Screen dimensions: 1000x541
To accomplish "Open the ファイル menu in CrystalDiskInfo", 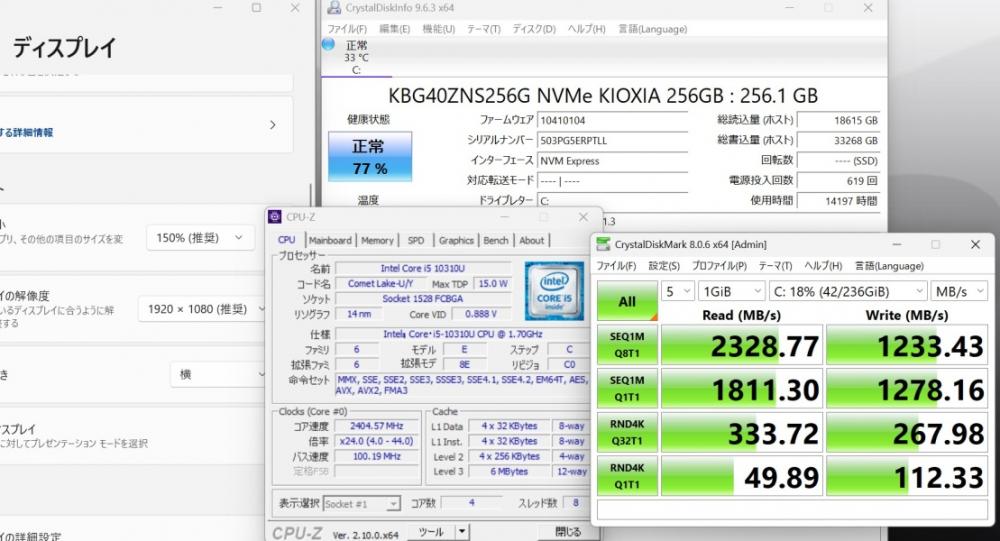I will coord(347,29).
